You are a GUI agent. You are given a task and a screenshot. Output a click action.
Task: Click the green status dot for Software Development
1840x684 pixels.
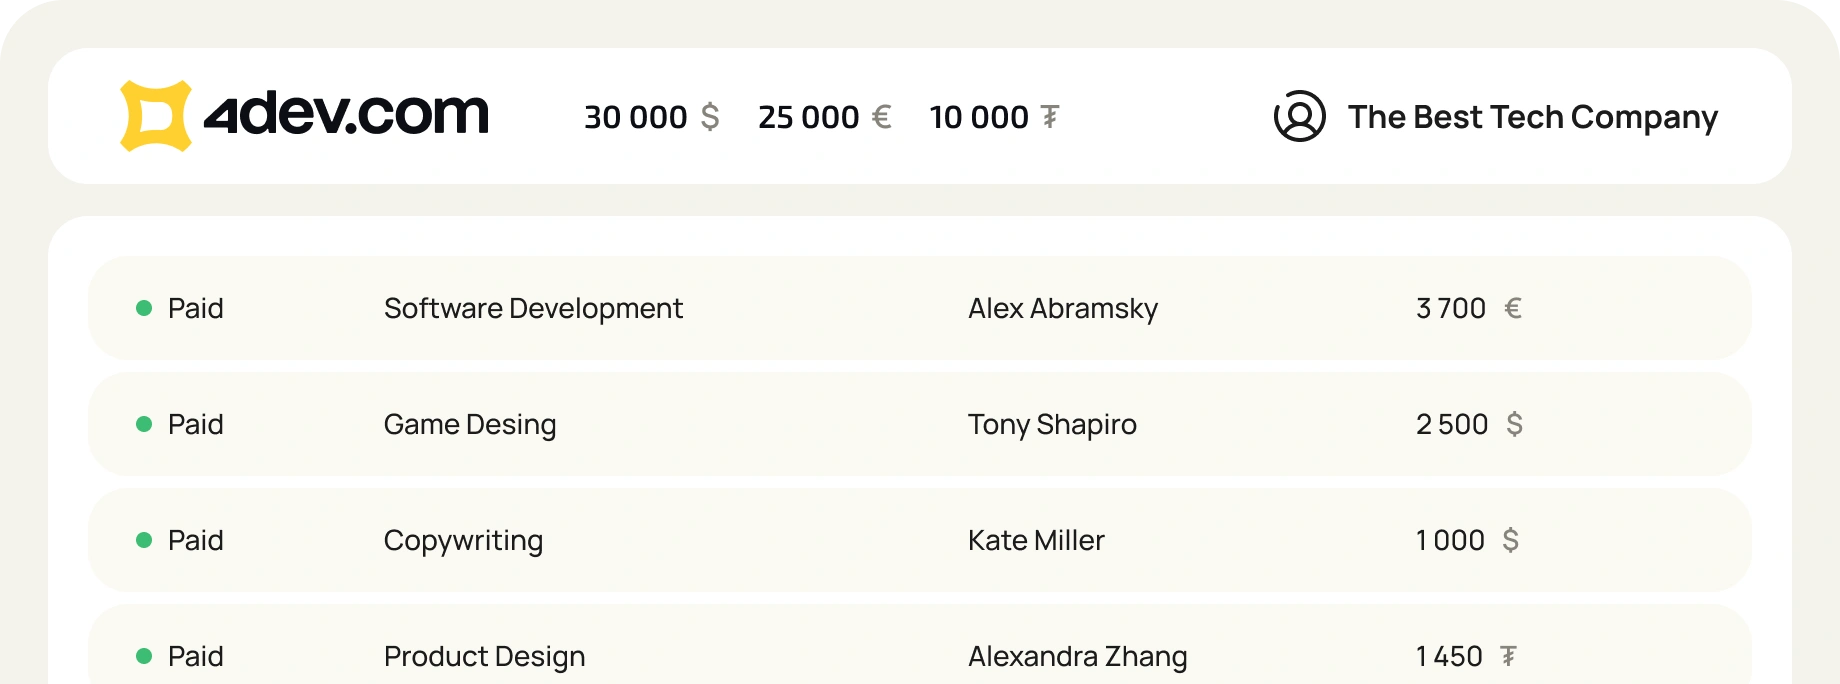(x=144, y=308)
